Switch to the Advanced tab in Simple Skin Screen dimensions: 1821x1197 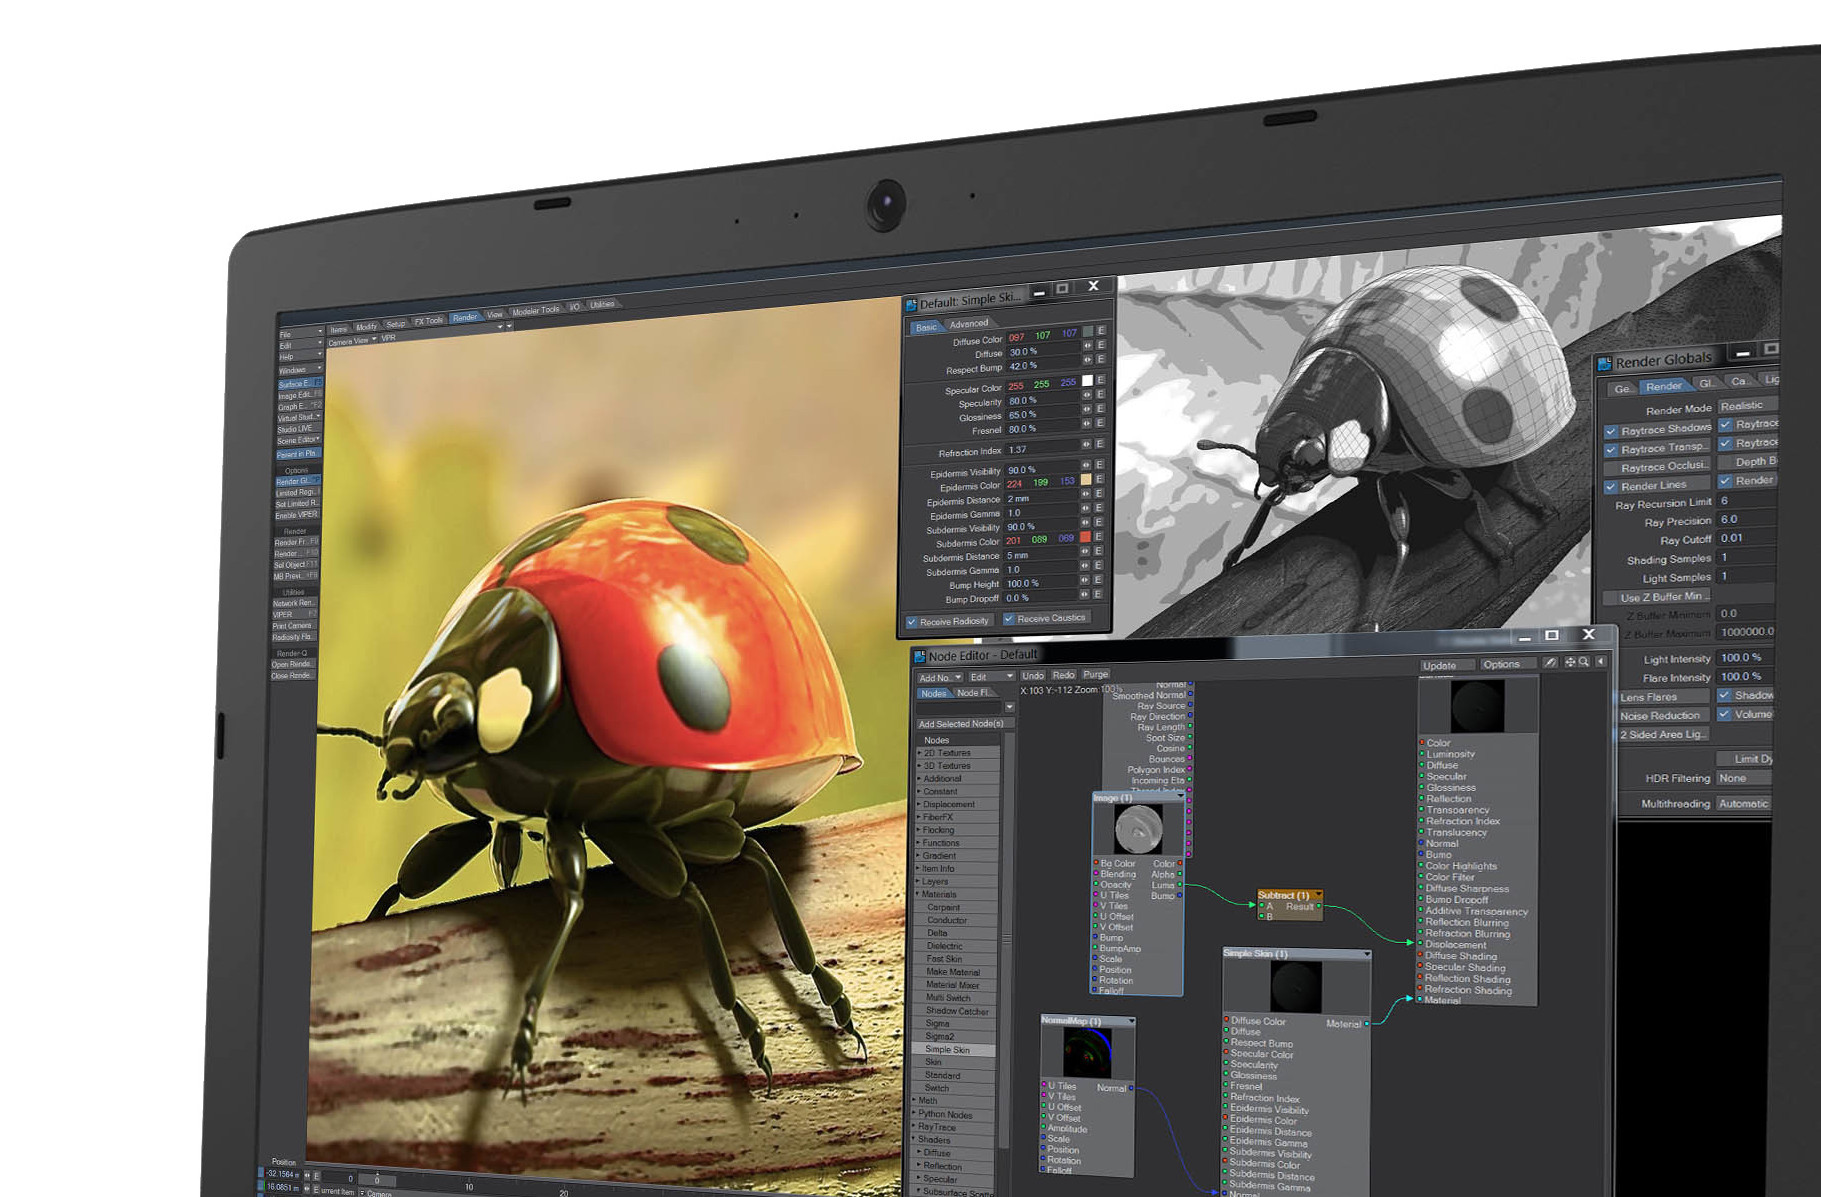969,324
